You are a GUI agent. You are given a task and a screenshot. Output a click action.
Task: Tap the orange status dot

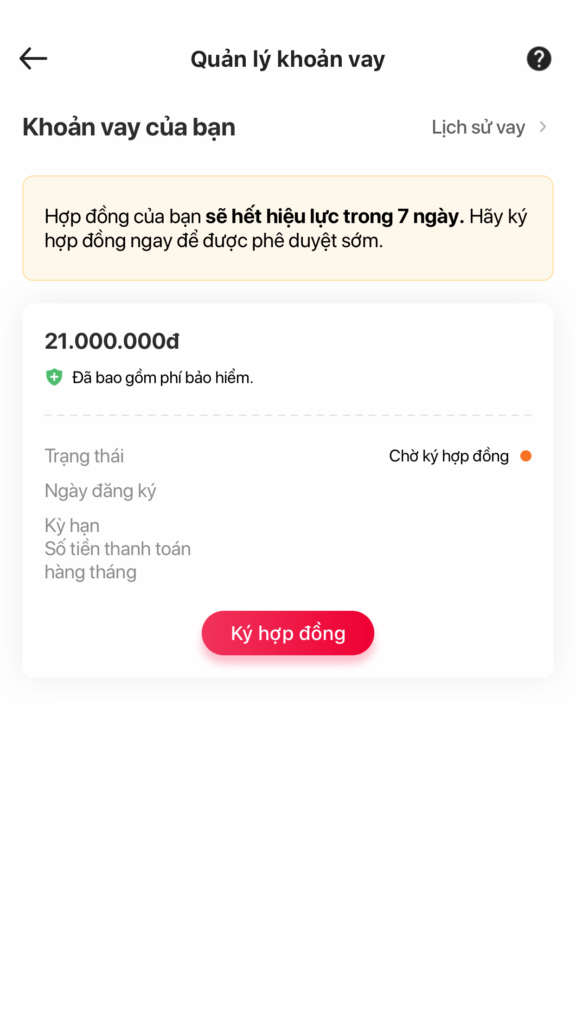point(526,456)
